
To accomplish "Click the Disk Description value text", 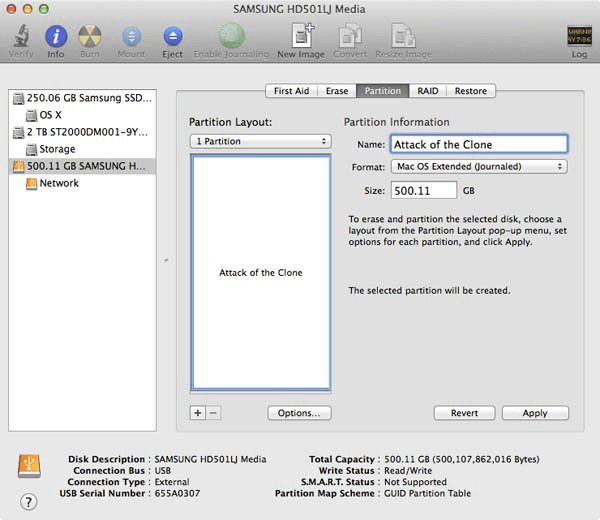I will click(x=210, y=459).
